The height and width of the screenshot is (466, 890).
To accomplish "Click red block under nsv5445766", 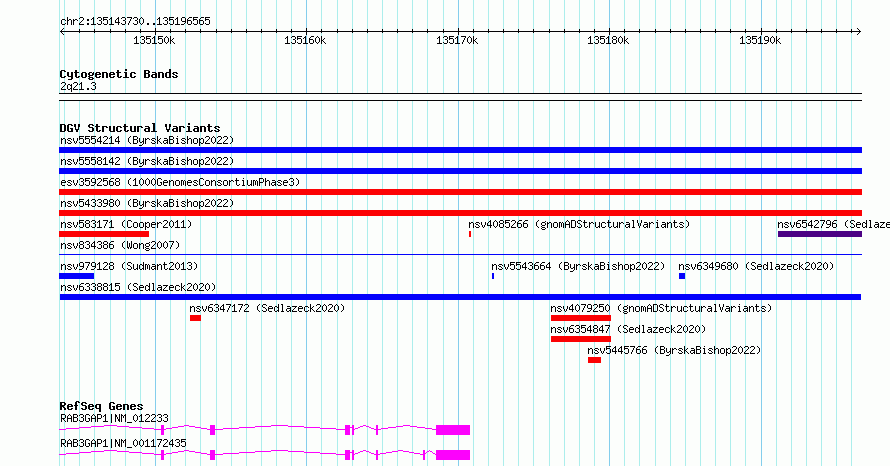I will [594, 360].
